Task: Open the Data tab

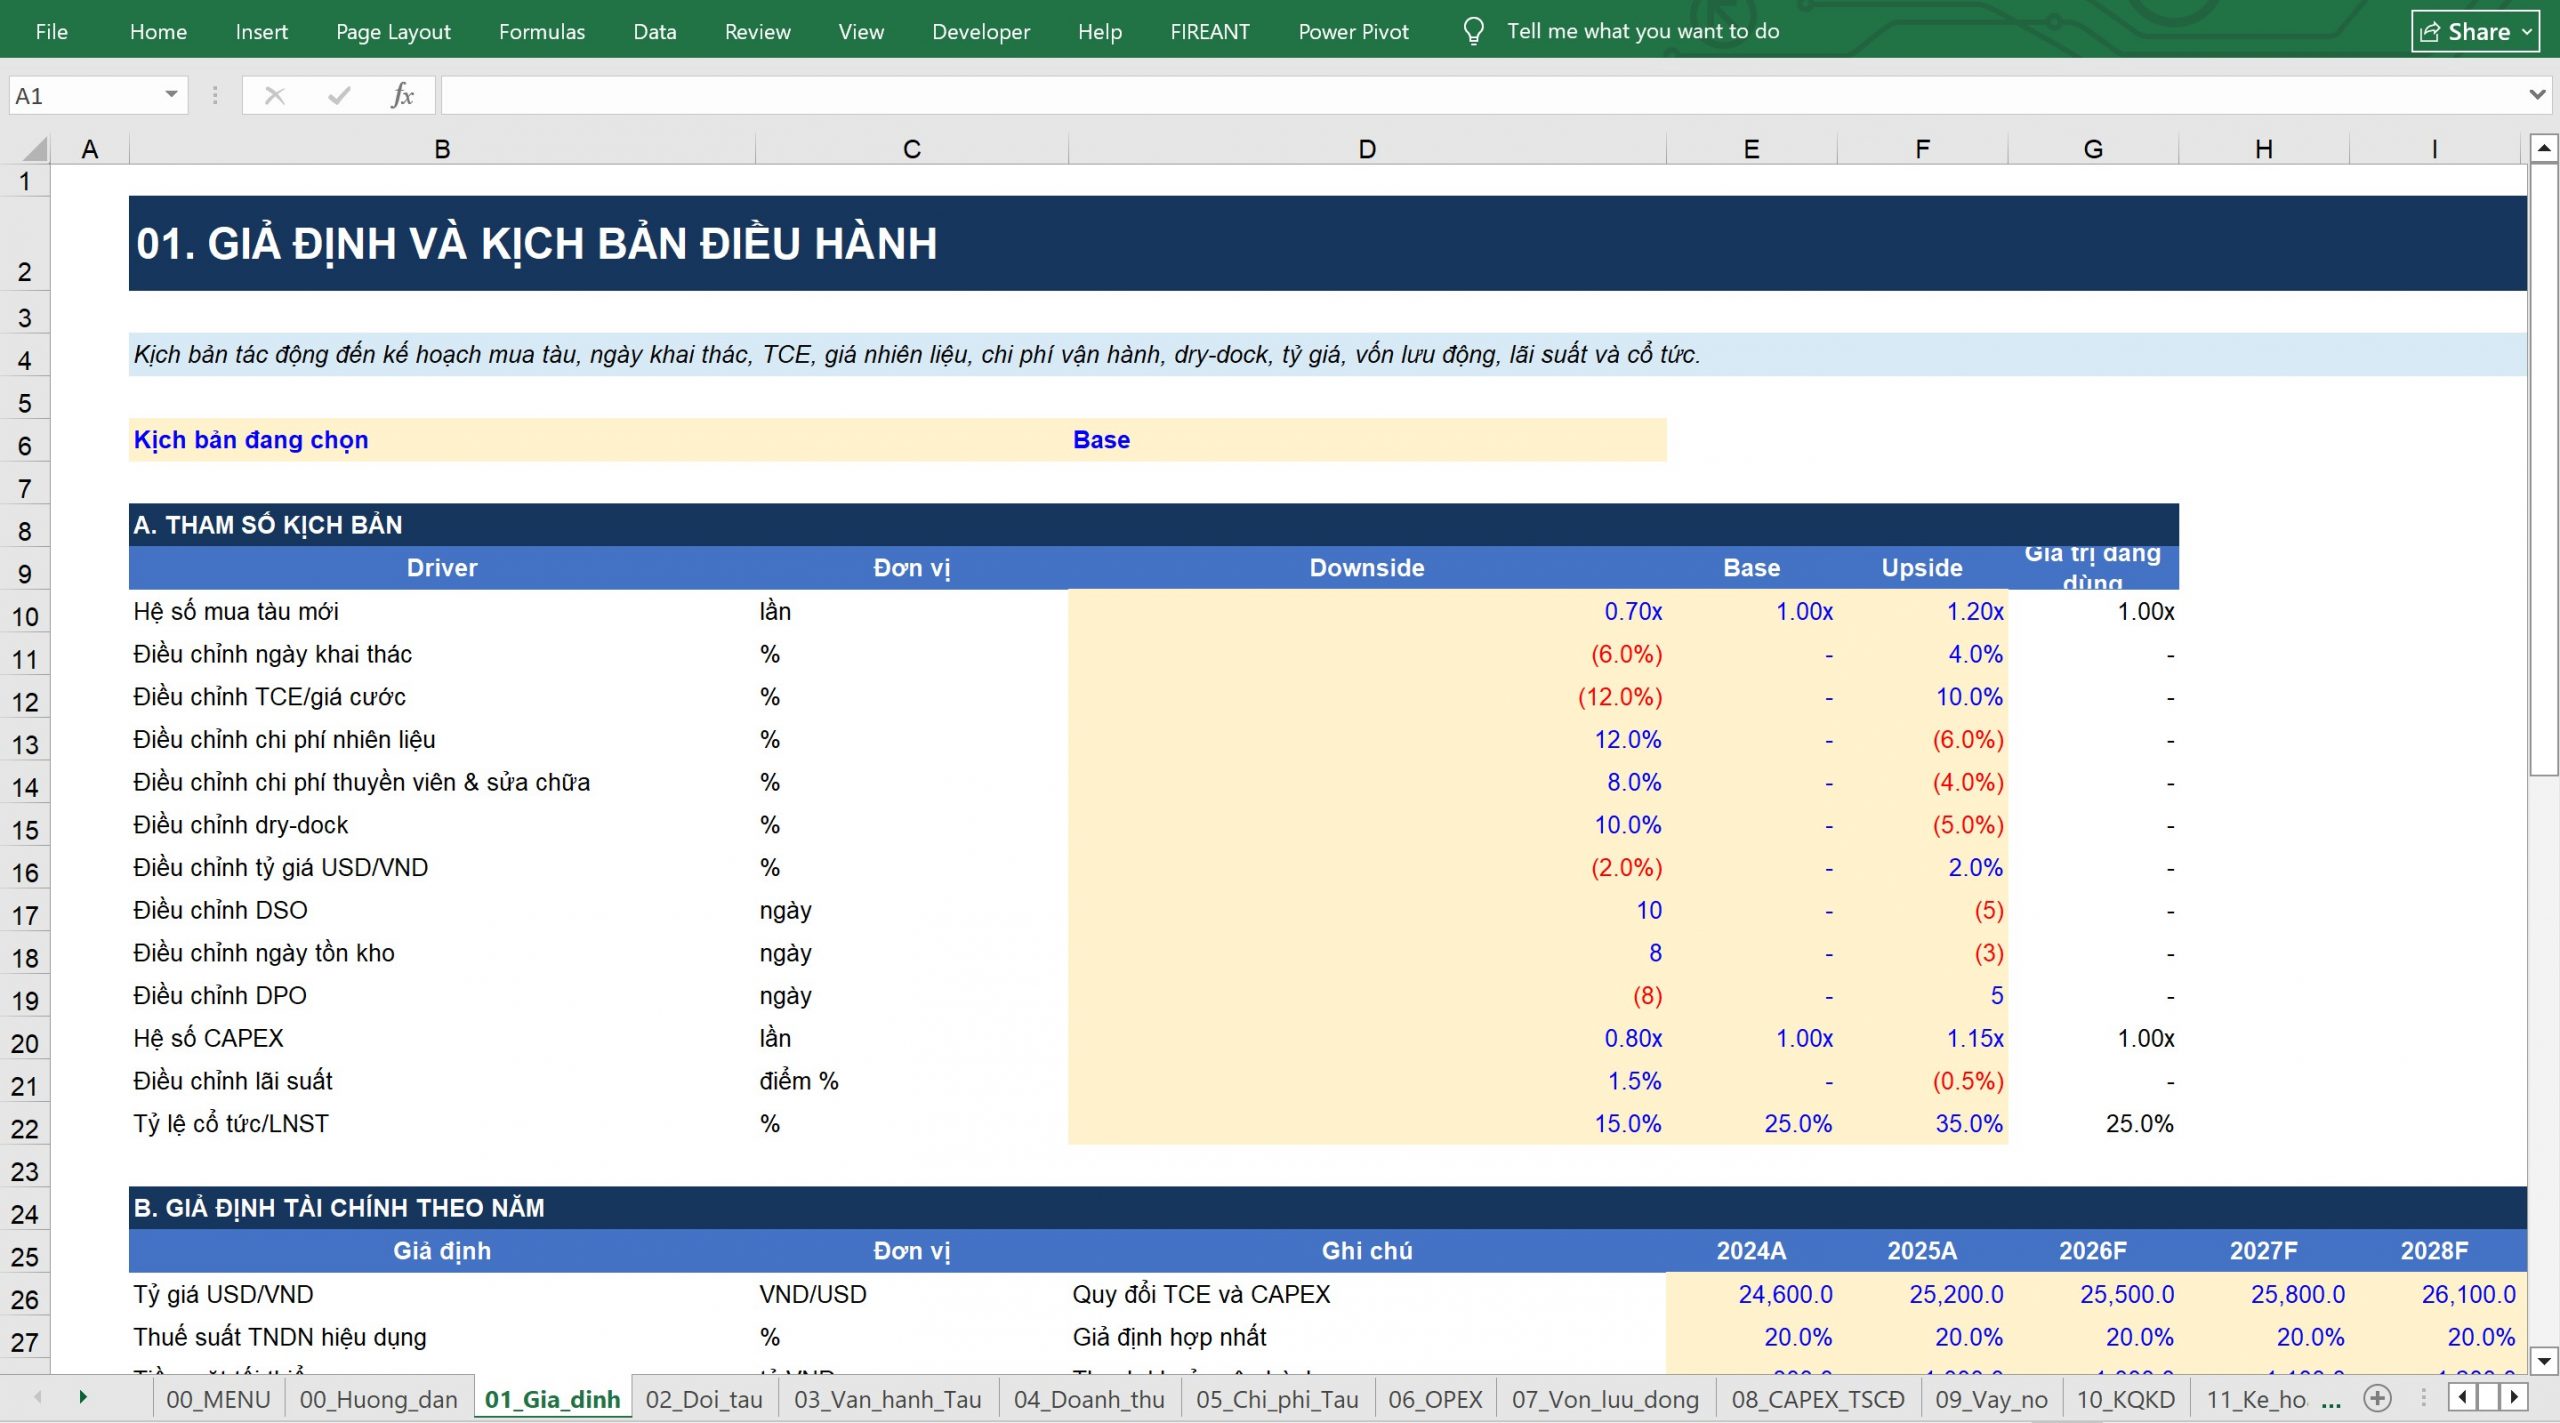Action: click(x=655, y=31)
